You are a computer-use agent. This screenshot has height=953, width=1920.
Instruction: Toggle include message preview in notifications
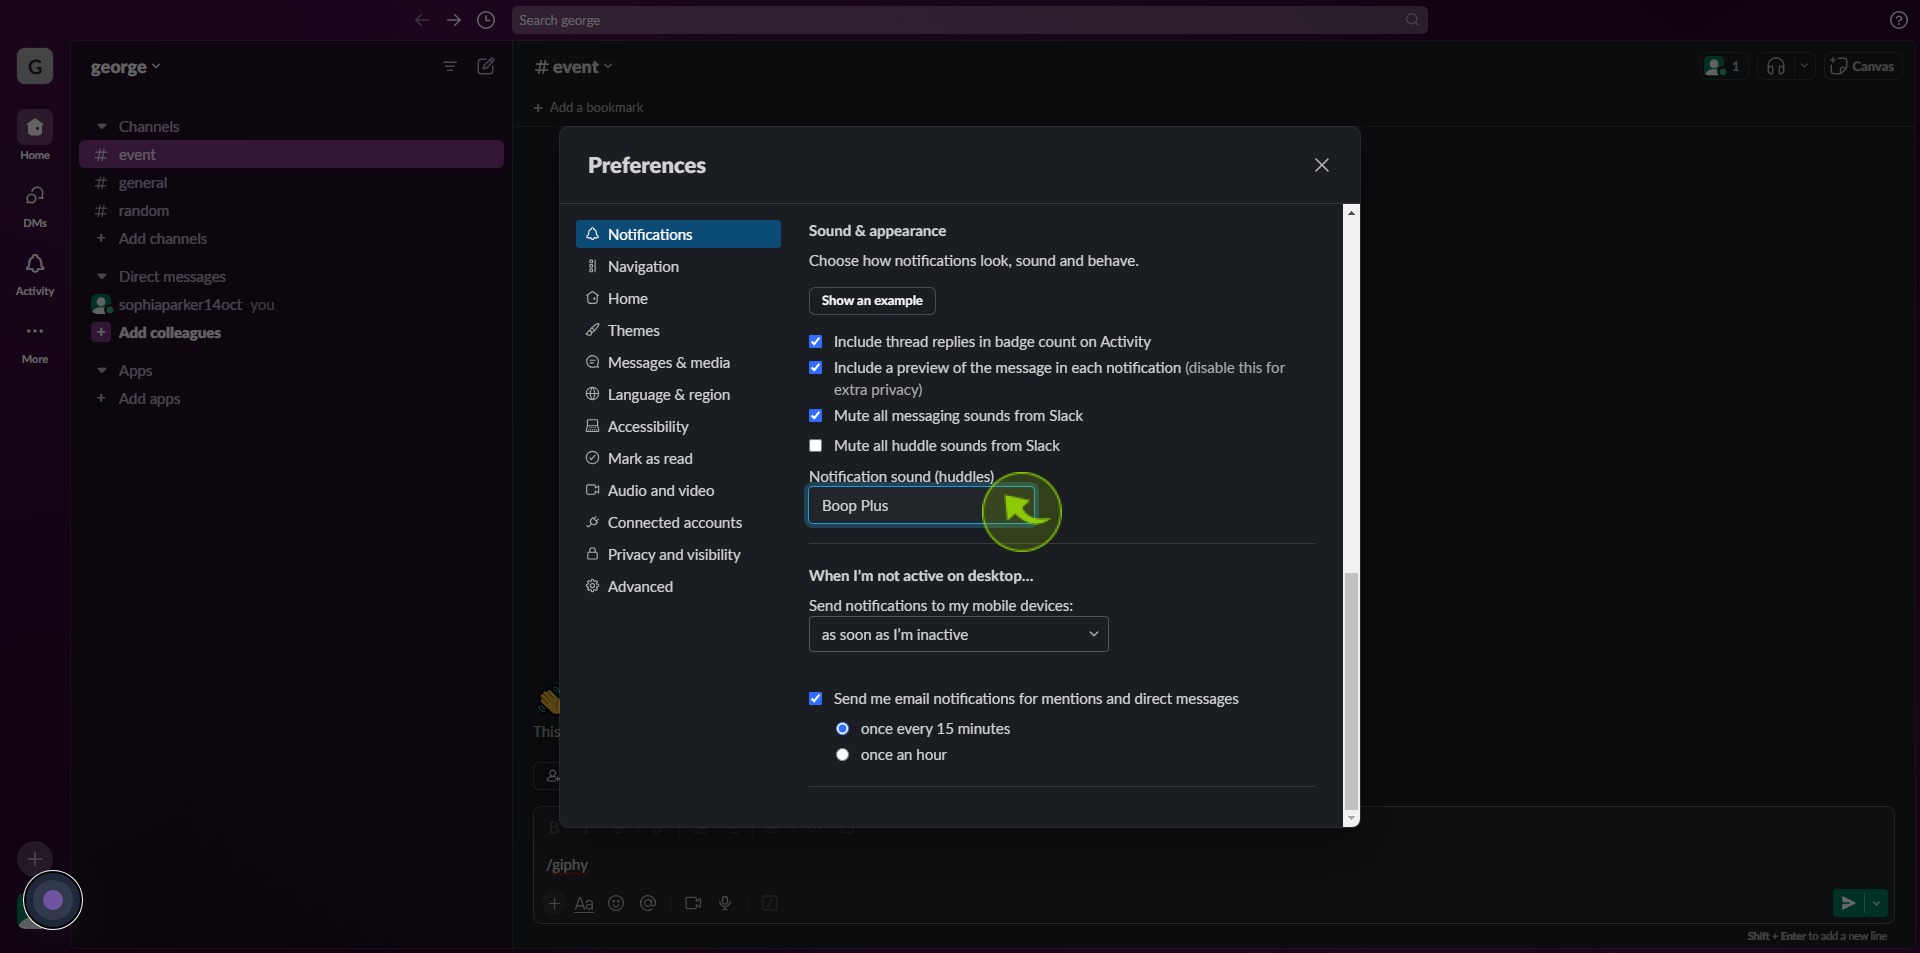(815, 368)
